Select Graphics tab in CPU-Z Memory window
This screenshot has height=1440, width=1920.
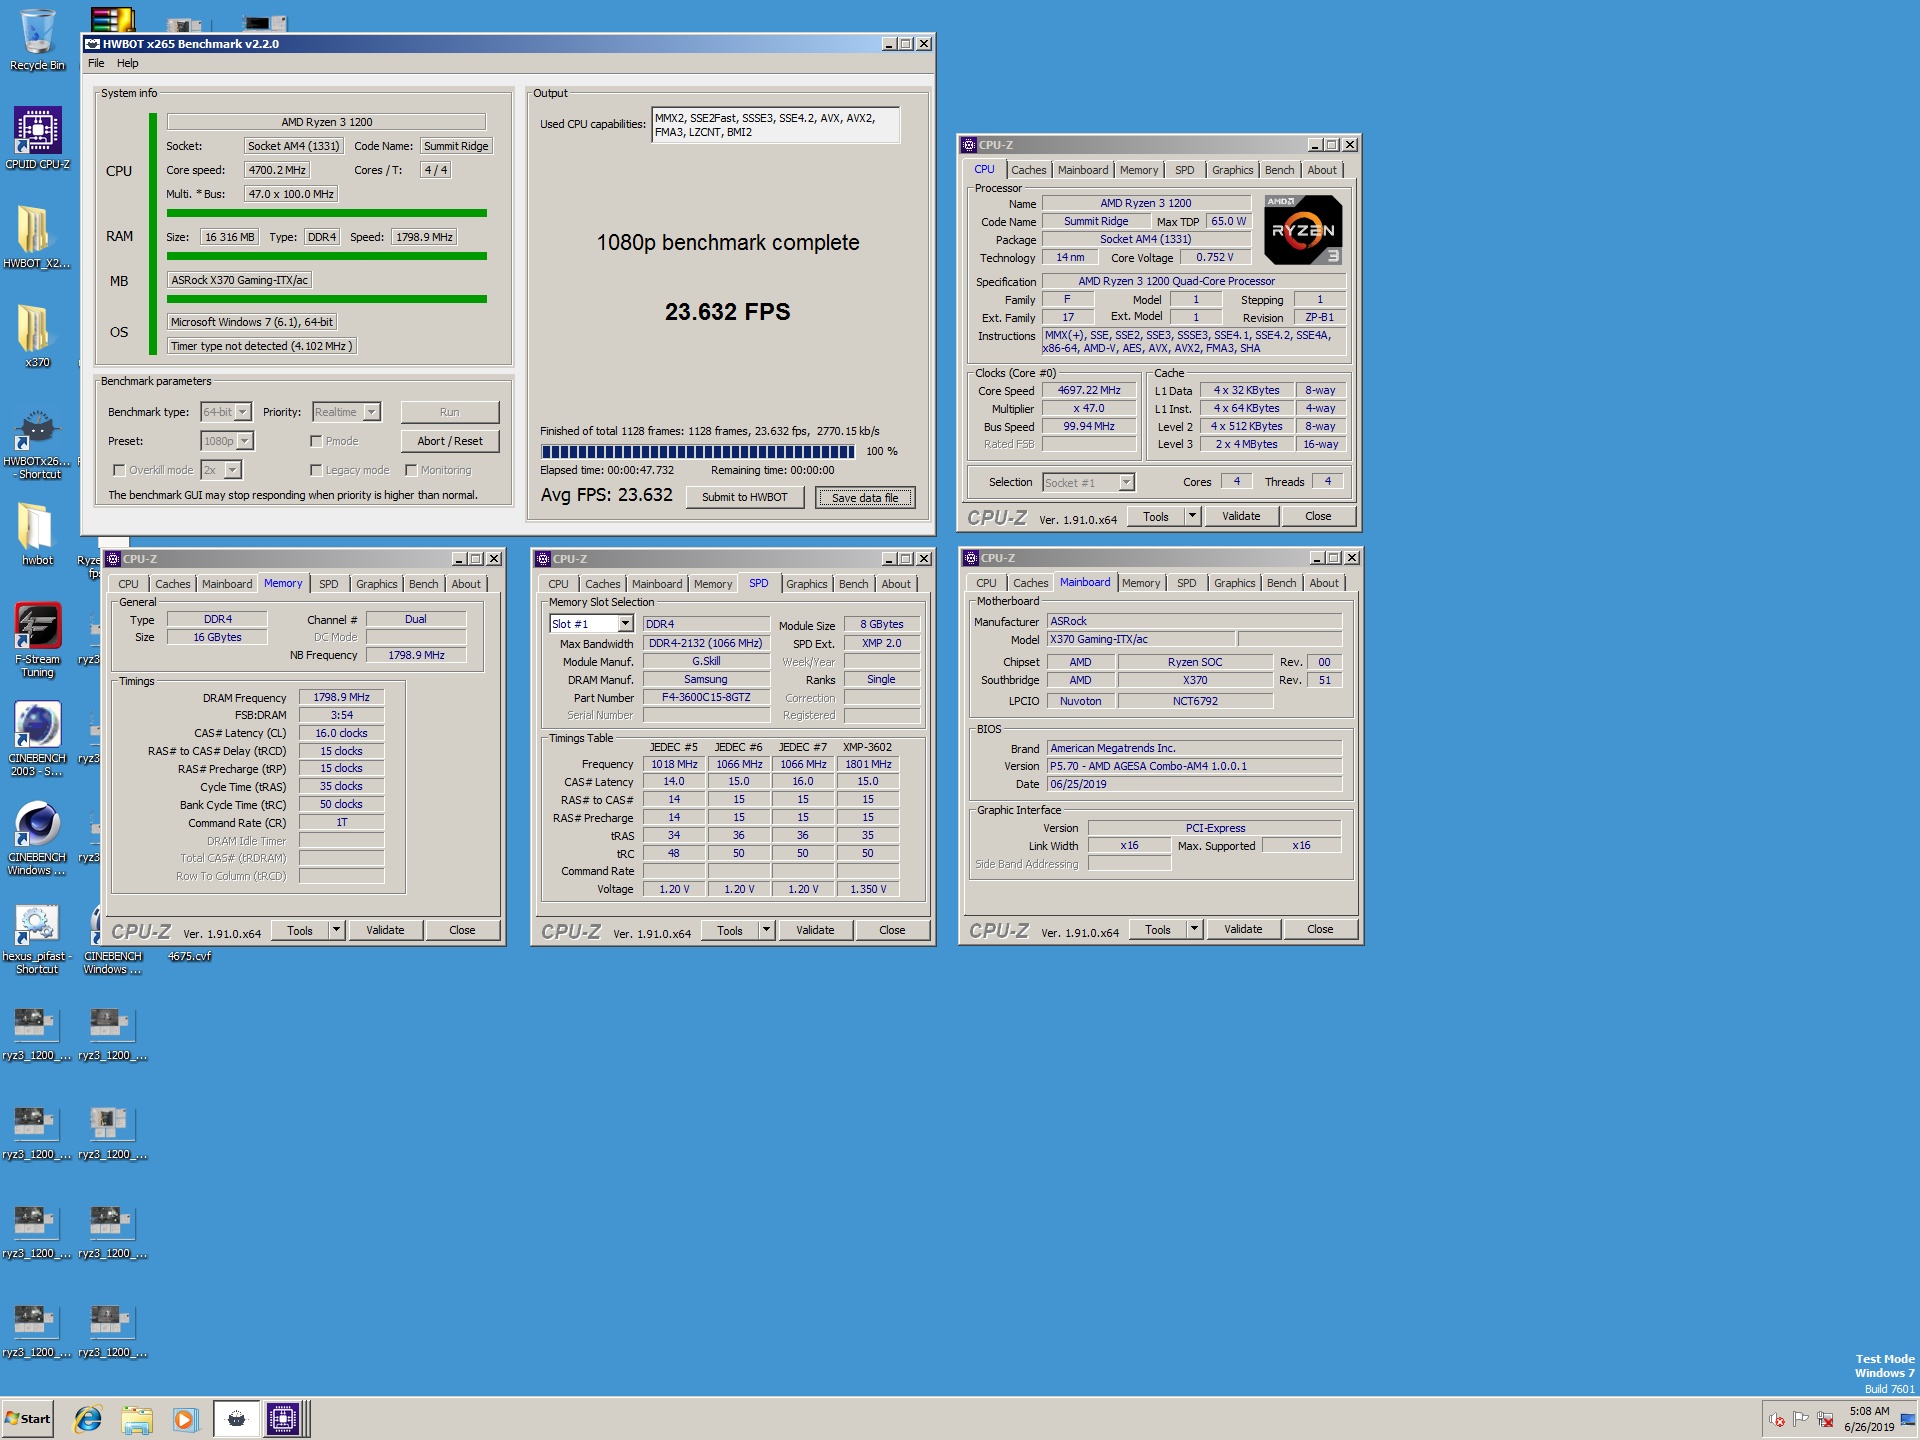click(376, 584)
